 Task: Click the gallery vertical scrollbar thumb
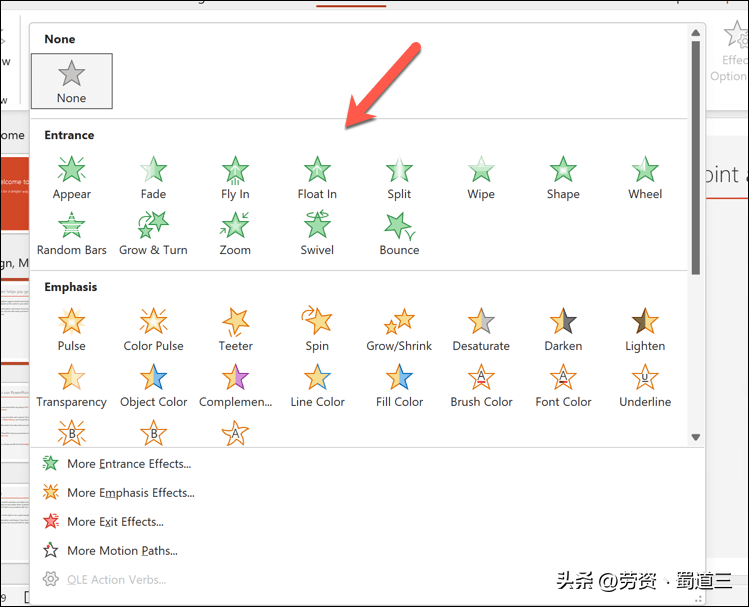[x=696, y=158]
